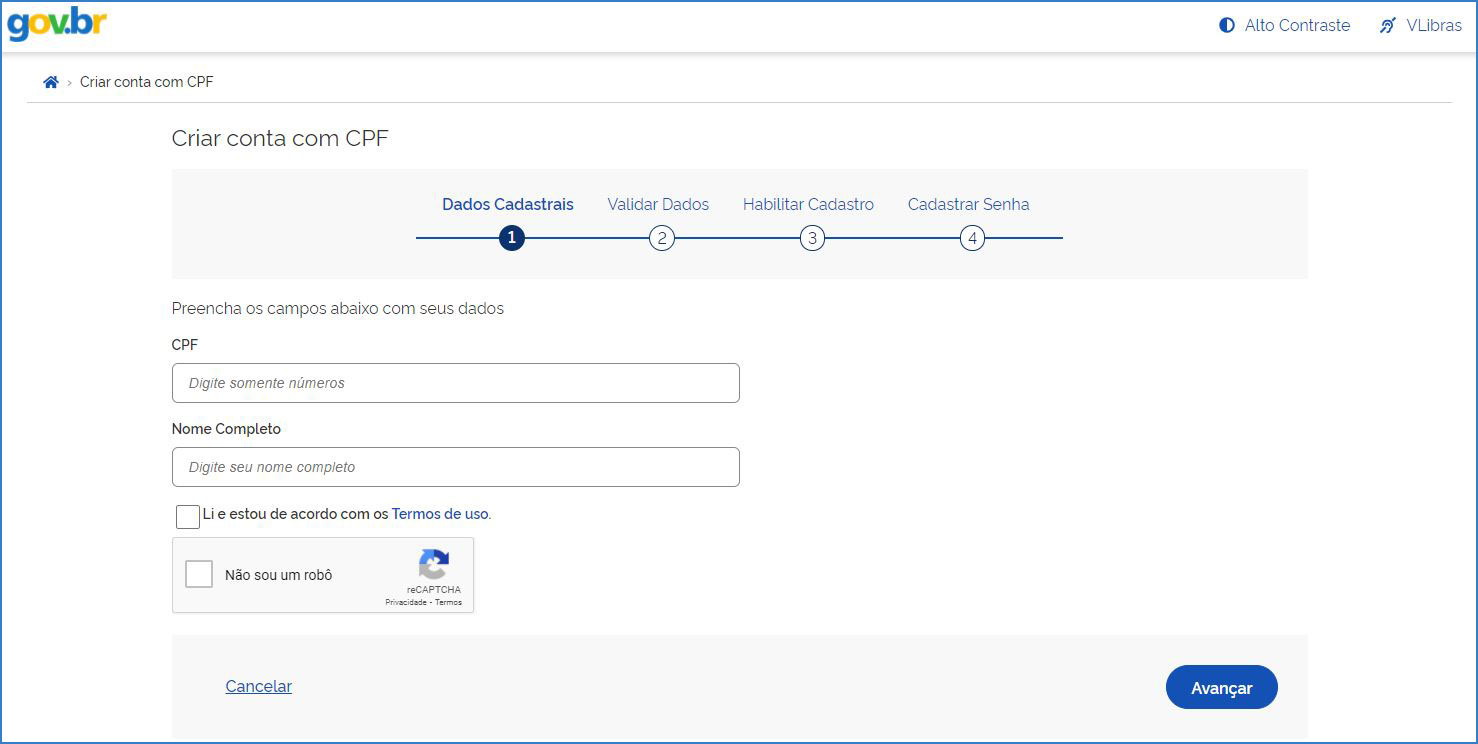
Task: Focus the CPF input field
Action: coord(455,383)
